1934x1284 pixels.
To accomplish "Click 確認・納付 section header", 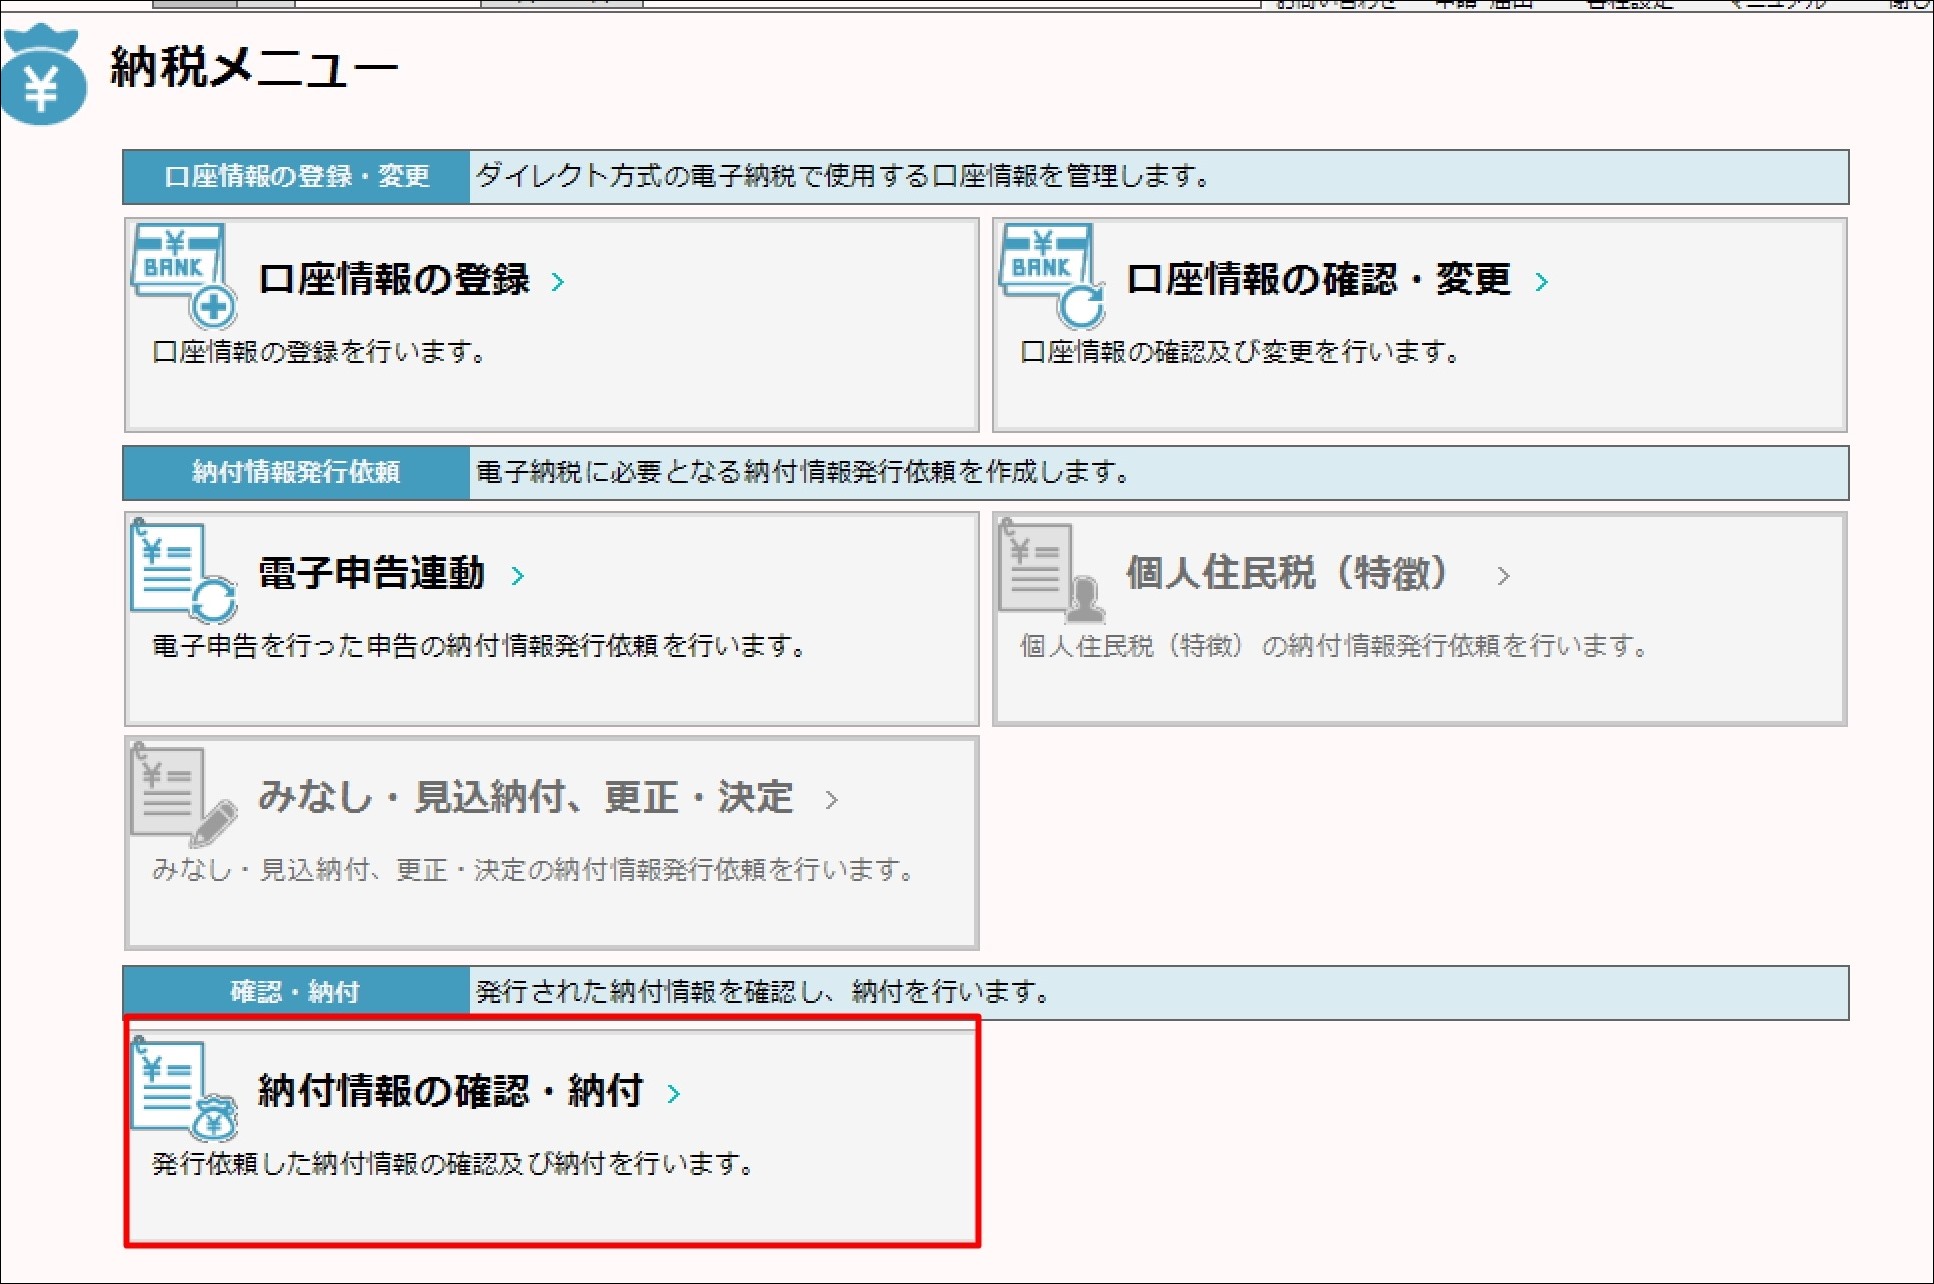I will click(x=296, y=992).
